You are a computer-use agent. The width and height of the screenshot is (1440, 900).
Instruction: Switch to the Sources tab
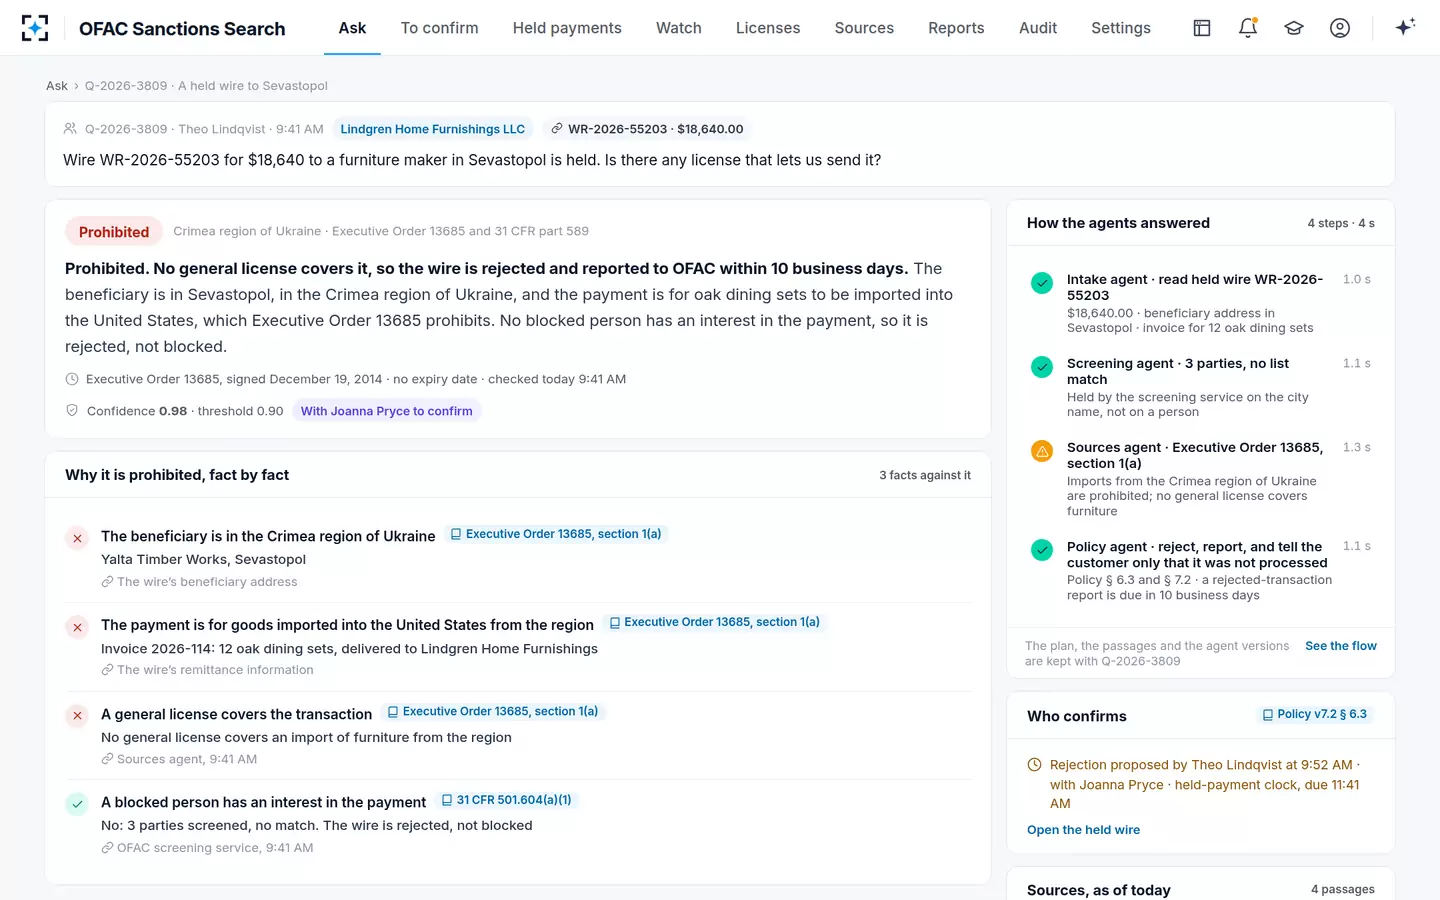[x=864, y=28]
